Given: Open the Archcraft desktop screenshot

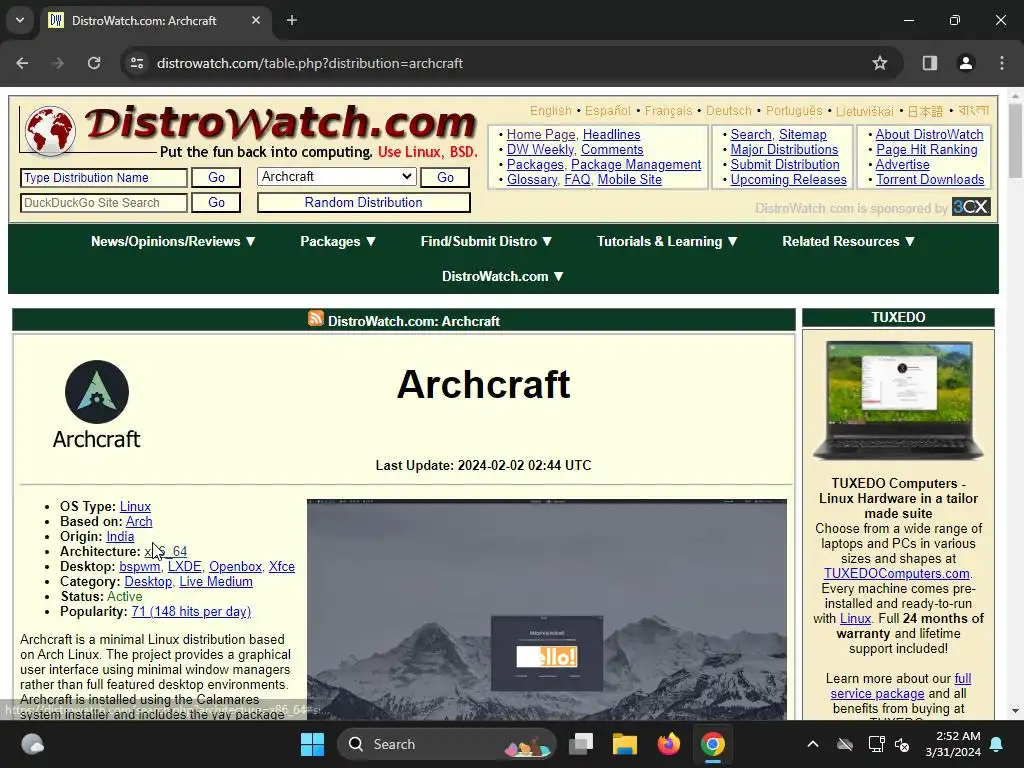Looking at the screenshot, I should (547, 609).
